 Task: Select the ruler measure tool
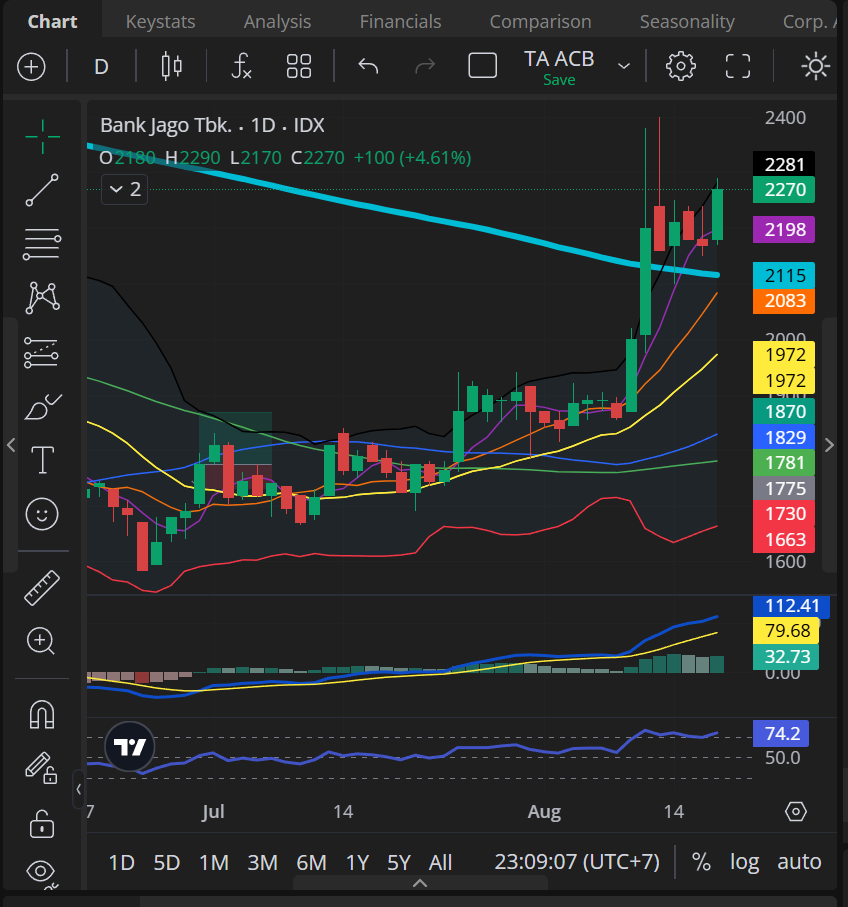[42, 588]
